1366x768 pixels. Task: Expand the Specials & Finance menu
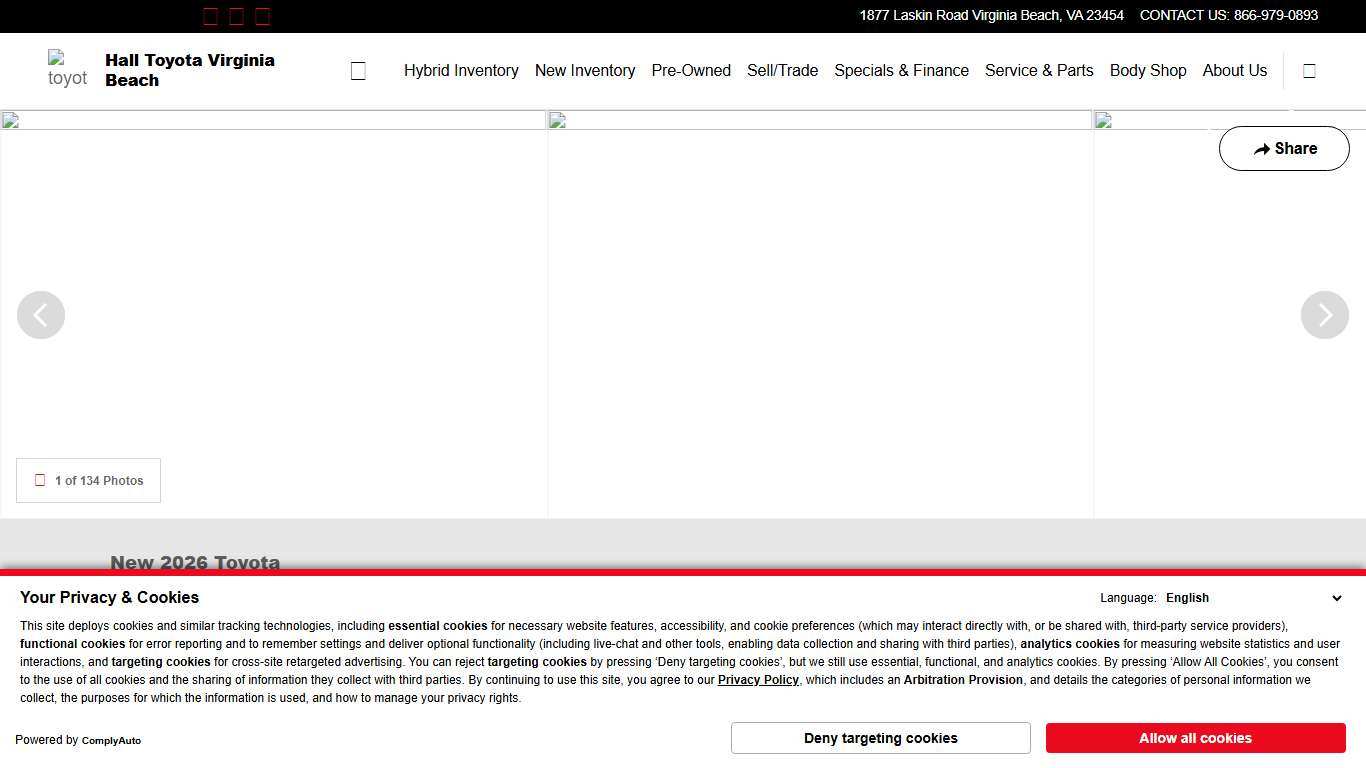click(901, 71)
